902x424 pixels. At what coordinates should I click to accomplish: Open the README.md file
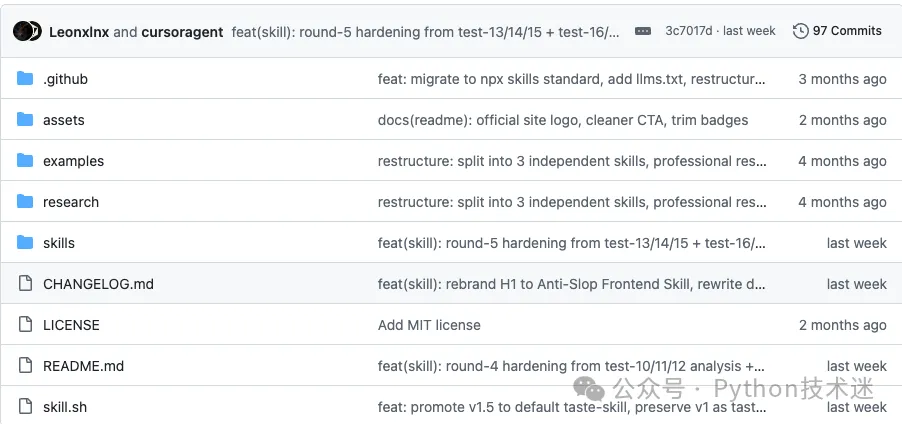tap(83, 366)
